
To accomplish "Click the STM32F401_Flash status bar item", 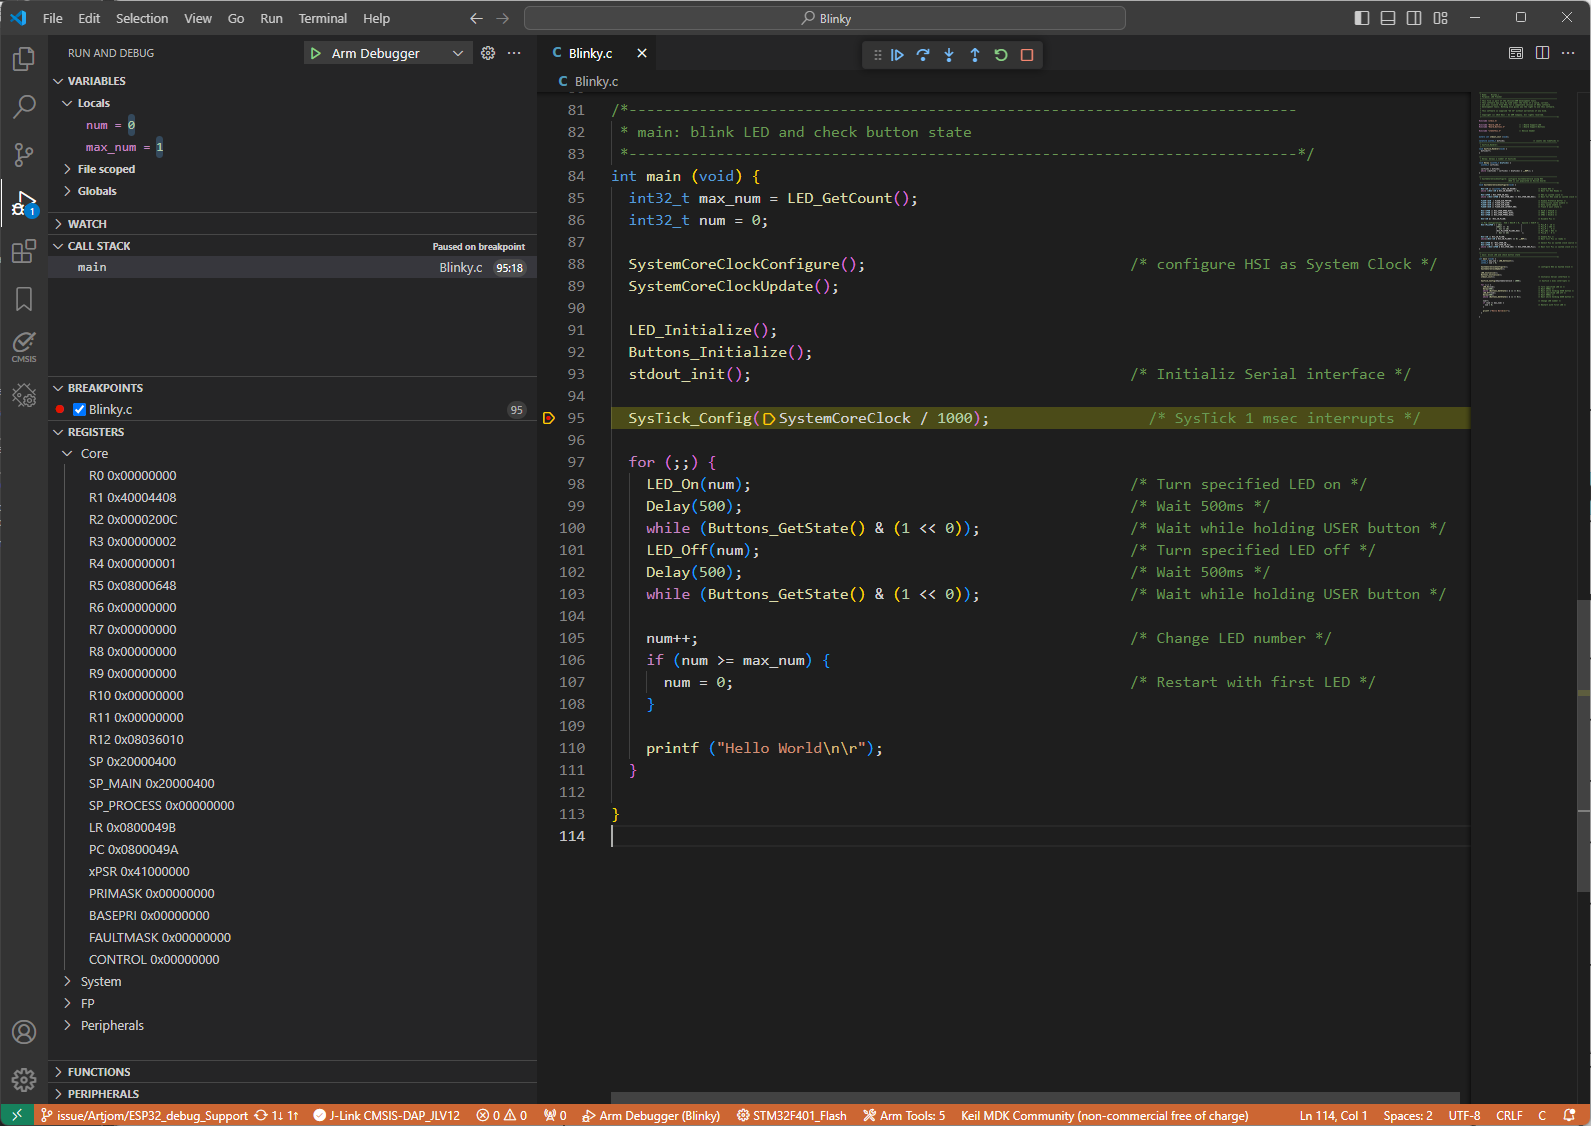I will [791, 1116].
